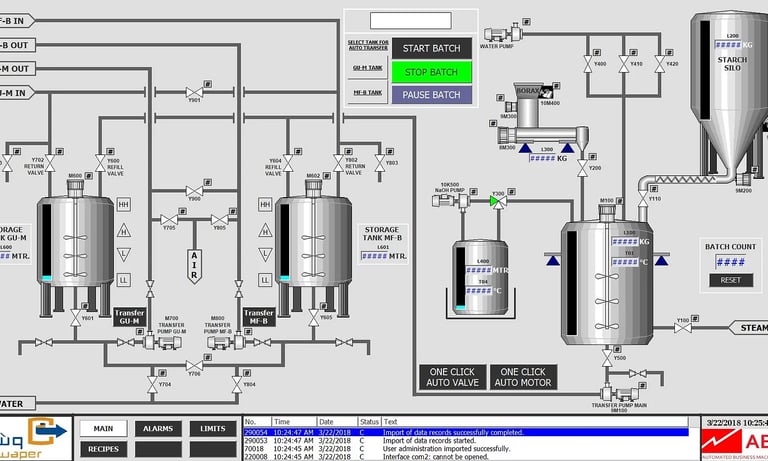Click the GU-M storage tank level bar
Viewport: 768px width, 461px height.
coord(47,242)
